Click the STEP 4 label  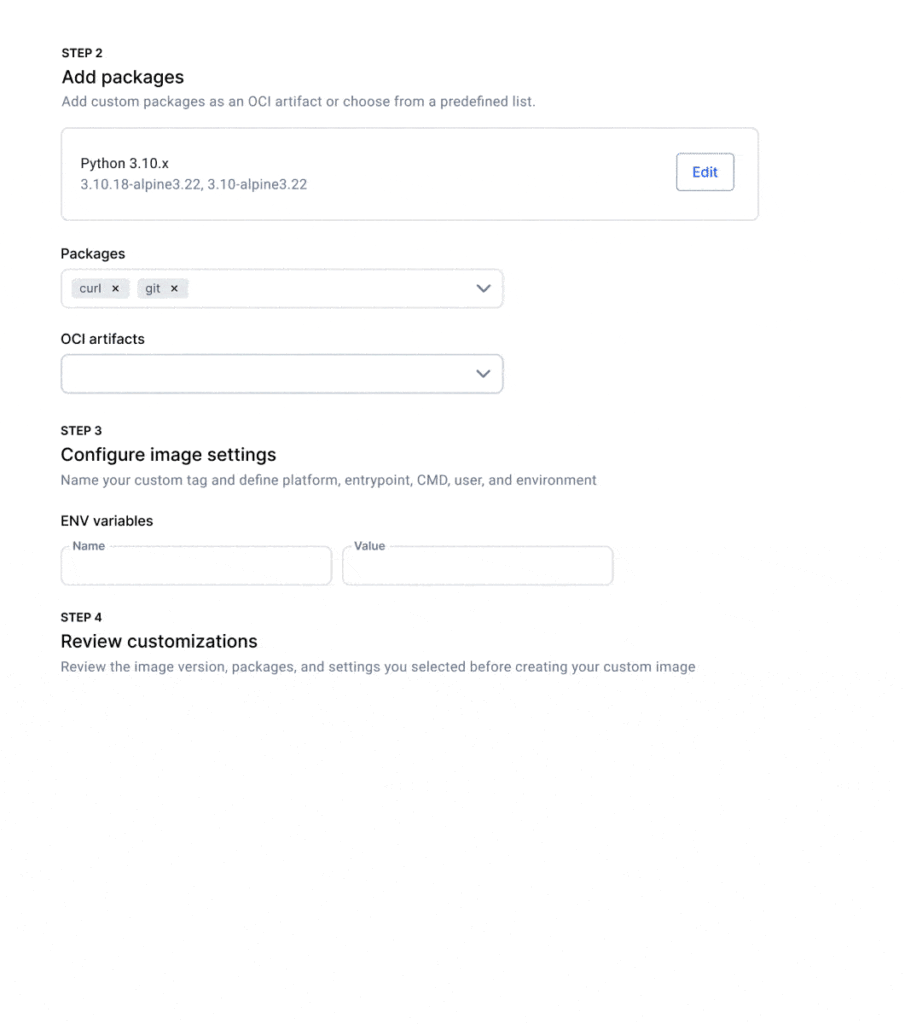81,617
